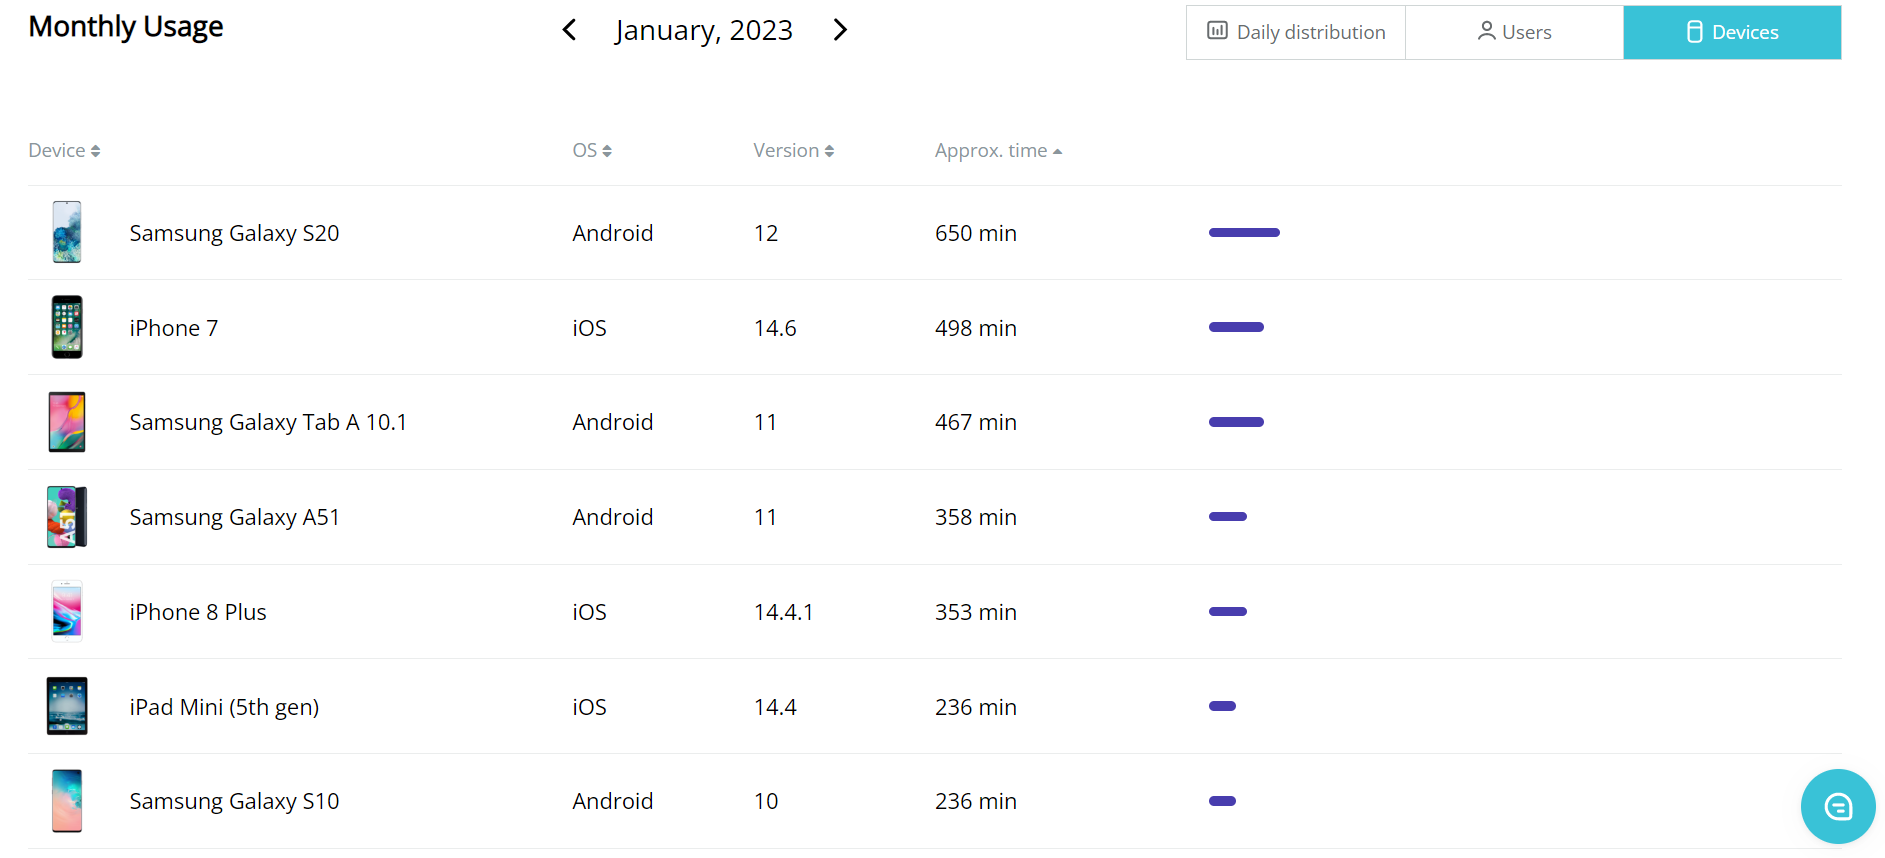1885x858 pixels.
Task: Click the 358 min time value
Action: coord(976,517)
